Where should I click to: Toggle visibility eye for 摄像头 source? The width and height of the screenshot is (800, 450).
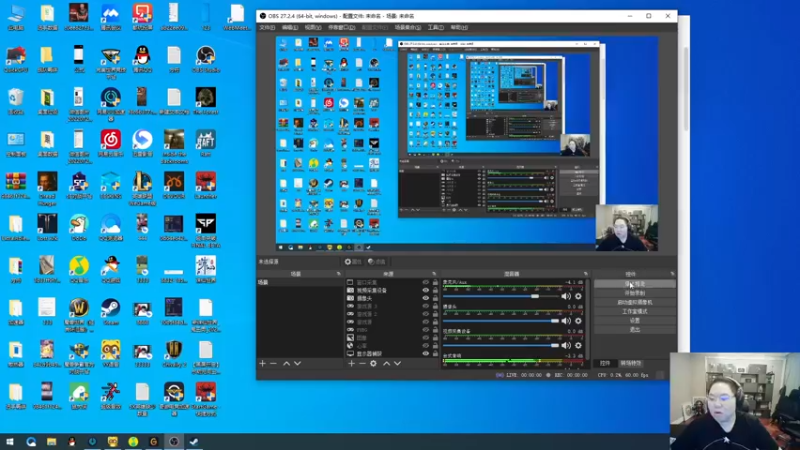pos(426,298)
